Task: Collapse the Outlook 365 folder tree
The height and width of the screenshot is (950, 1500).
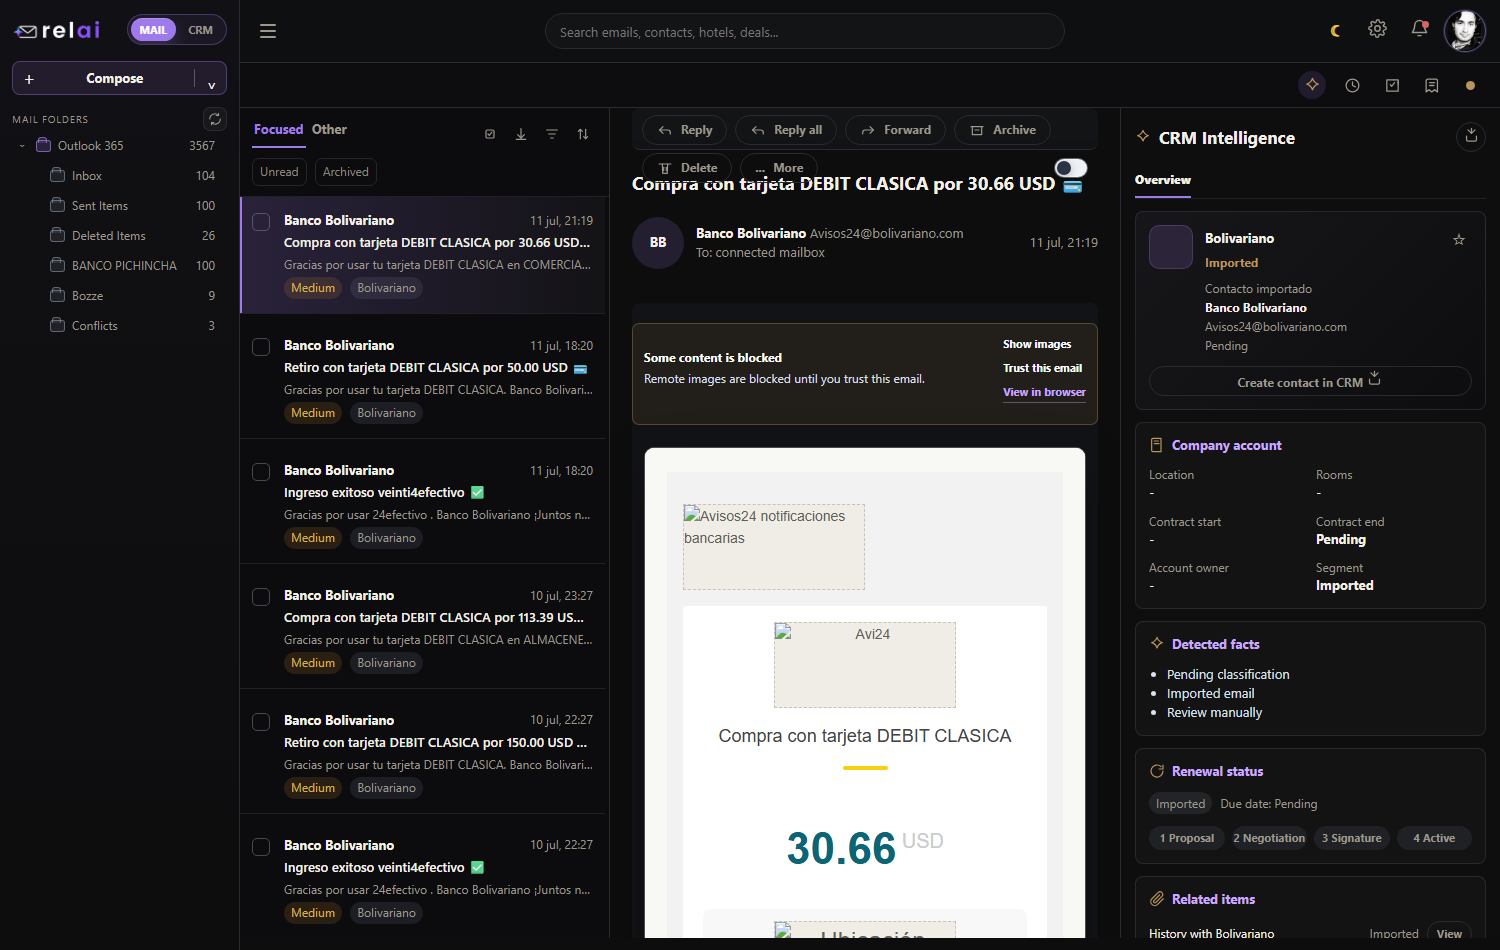Action: (x=22, y=146)
